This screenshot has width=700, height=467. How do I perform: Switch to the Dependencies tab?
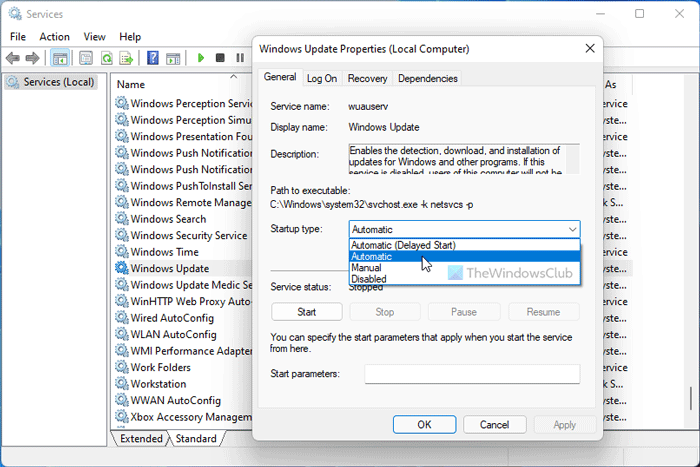[428, 79]
